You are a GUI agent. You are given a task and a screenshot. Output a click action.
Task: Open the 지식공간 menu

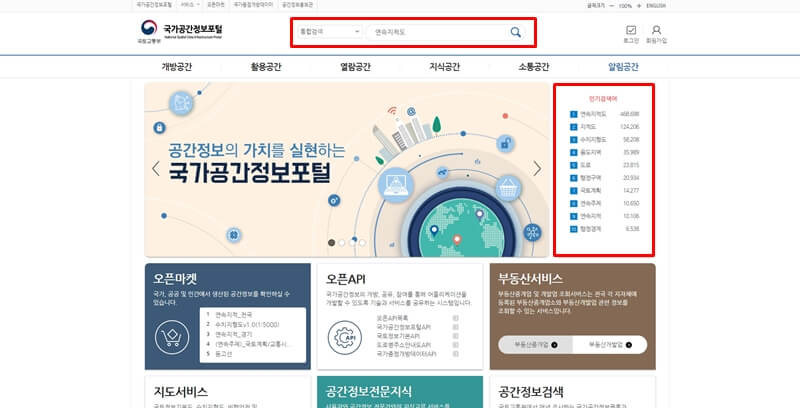[x=444, y=67]
